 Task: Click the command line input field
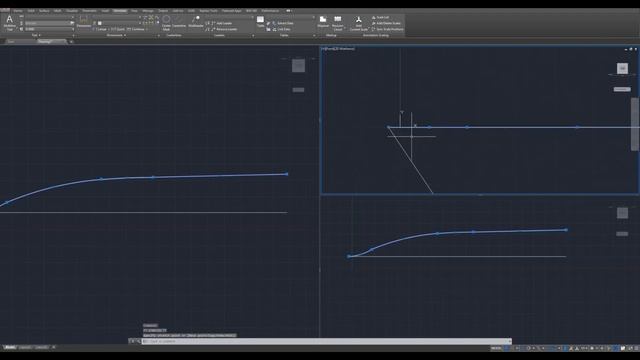click(x=327, y=341)
